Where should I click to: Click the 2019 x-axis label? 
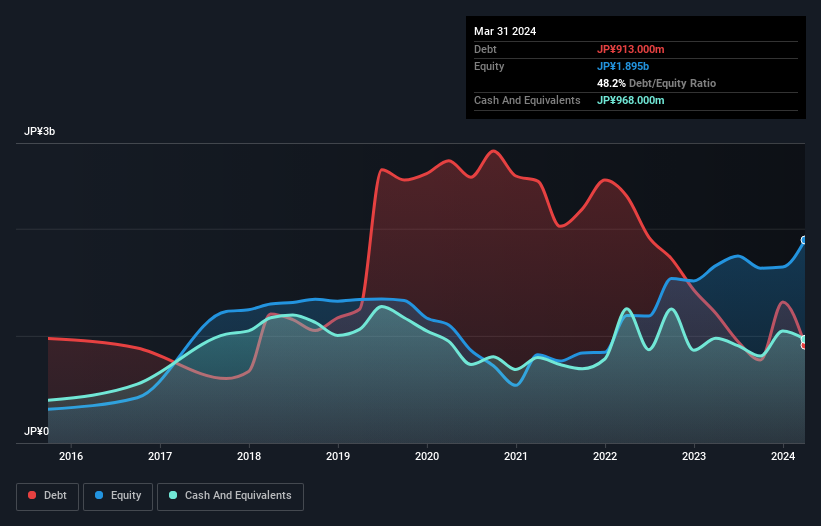[x=338, y=456]
